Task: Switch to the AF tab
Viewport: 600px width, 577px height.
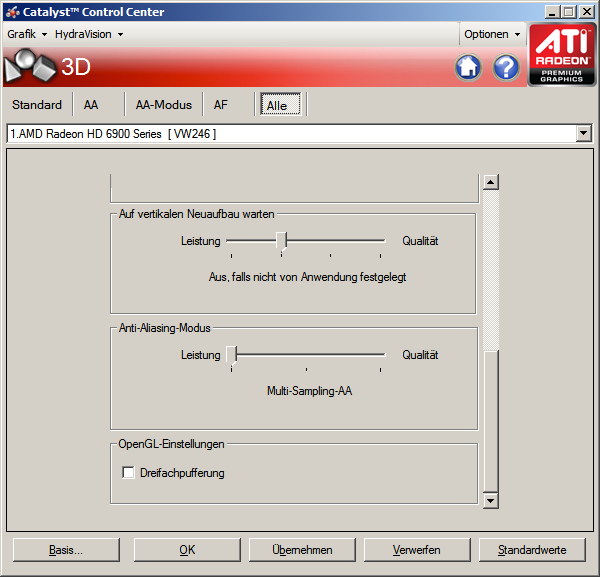Action: [221, 104]
